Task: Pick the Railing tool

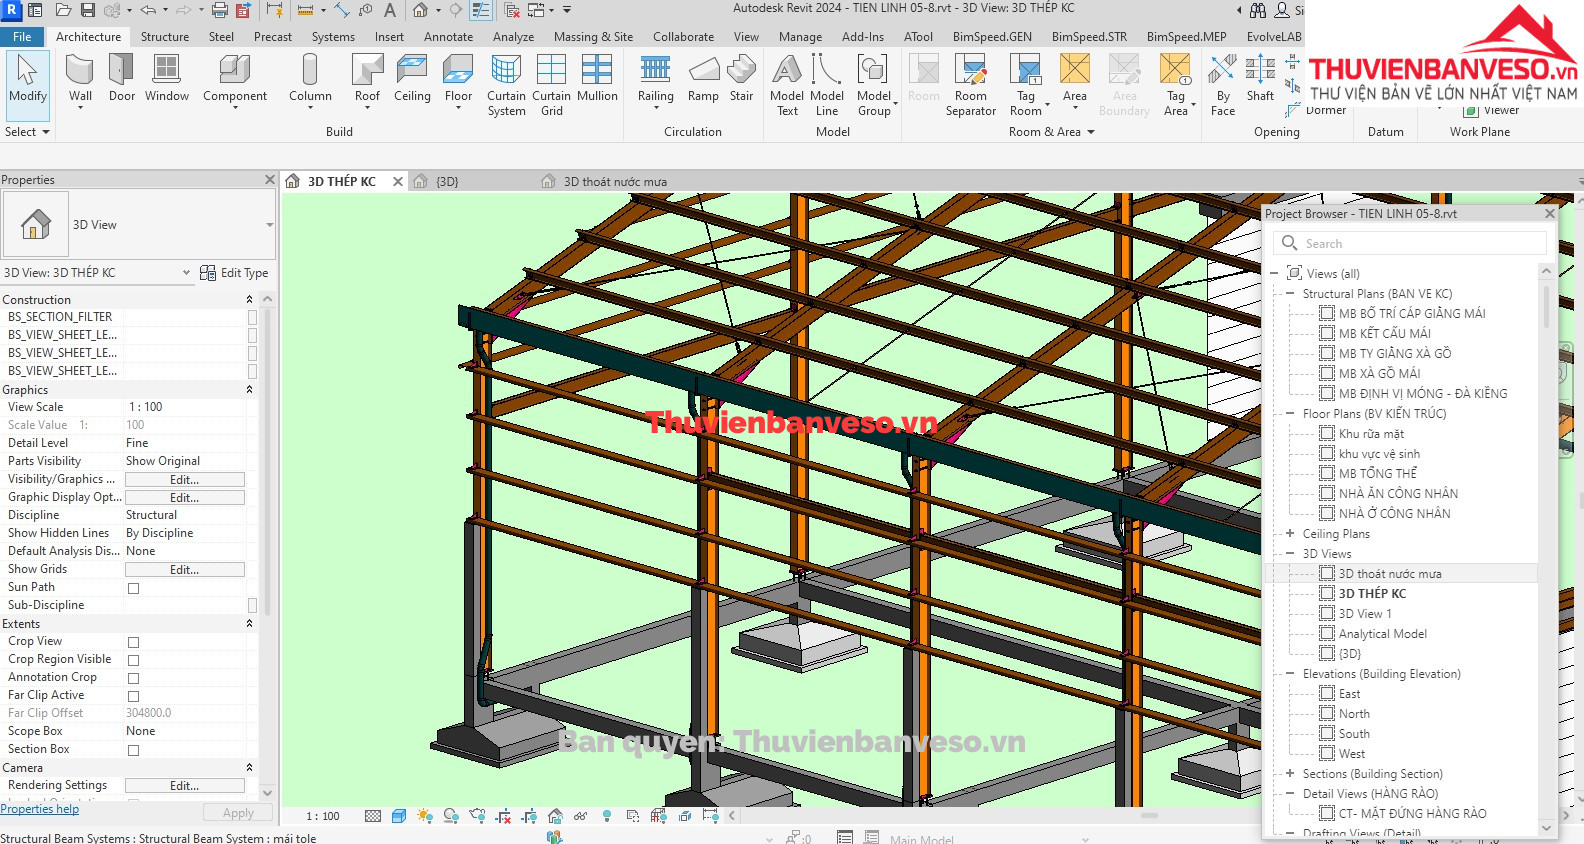Action: click(655, 79)
